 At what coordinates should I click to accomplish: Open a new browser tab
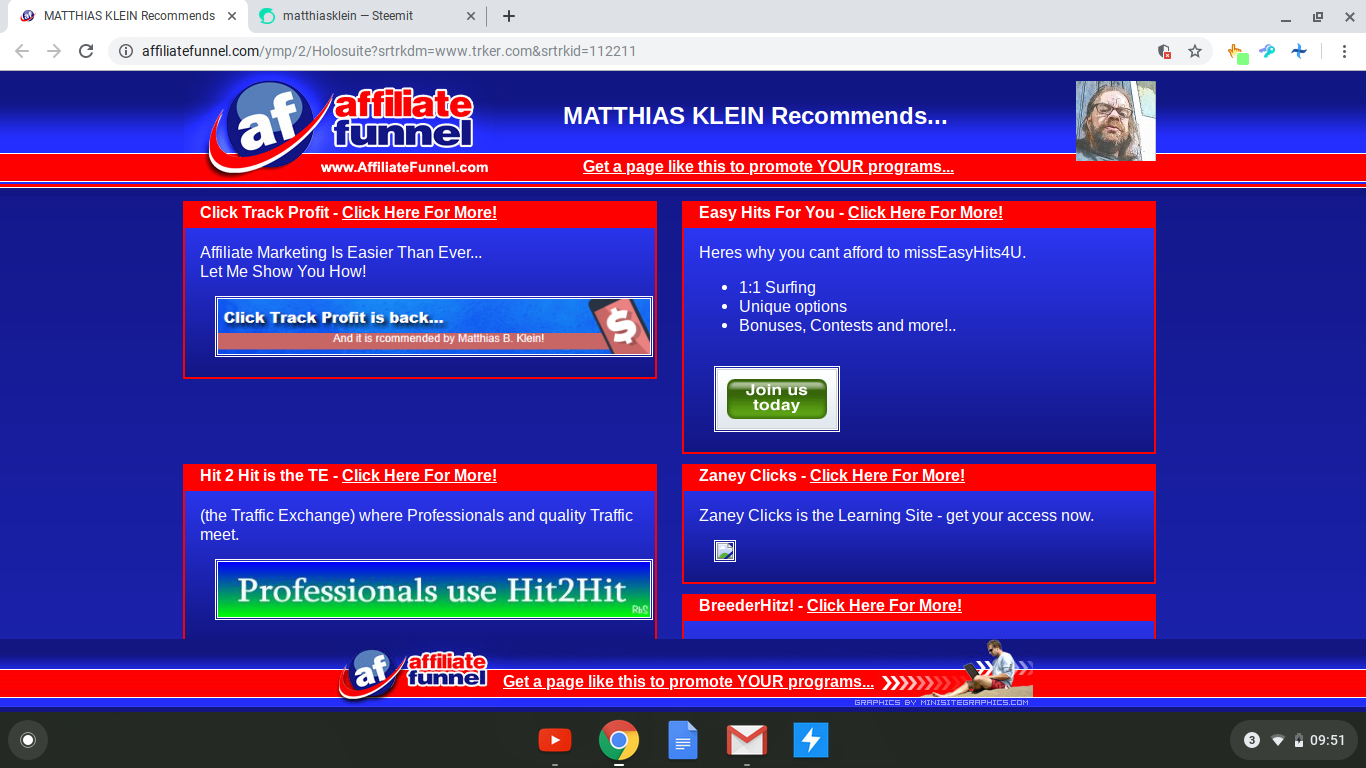coord(509,16)
